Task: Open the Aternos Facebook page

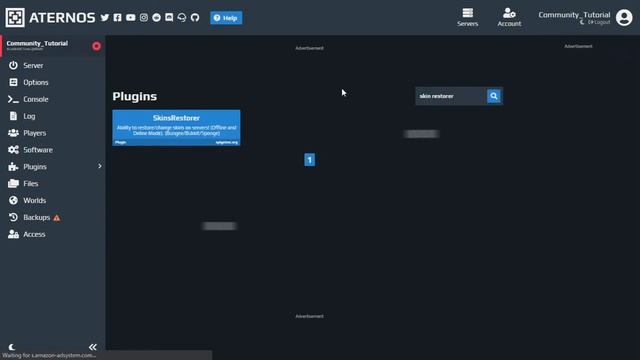Action: [x=118, y=18]
